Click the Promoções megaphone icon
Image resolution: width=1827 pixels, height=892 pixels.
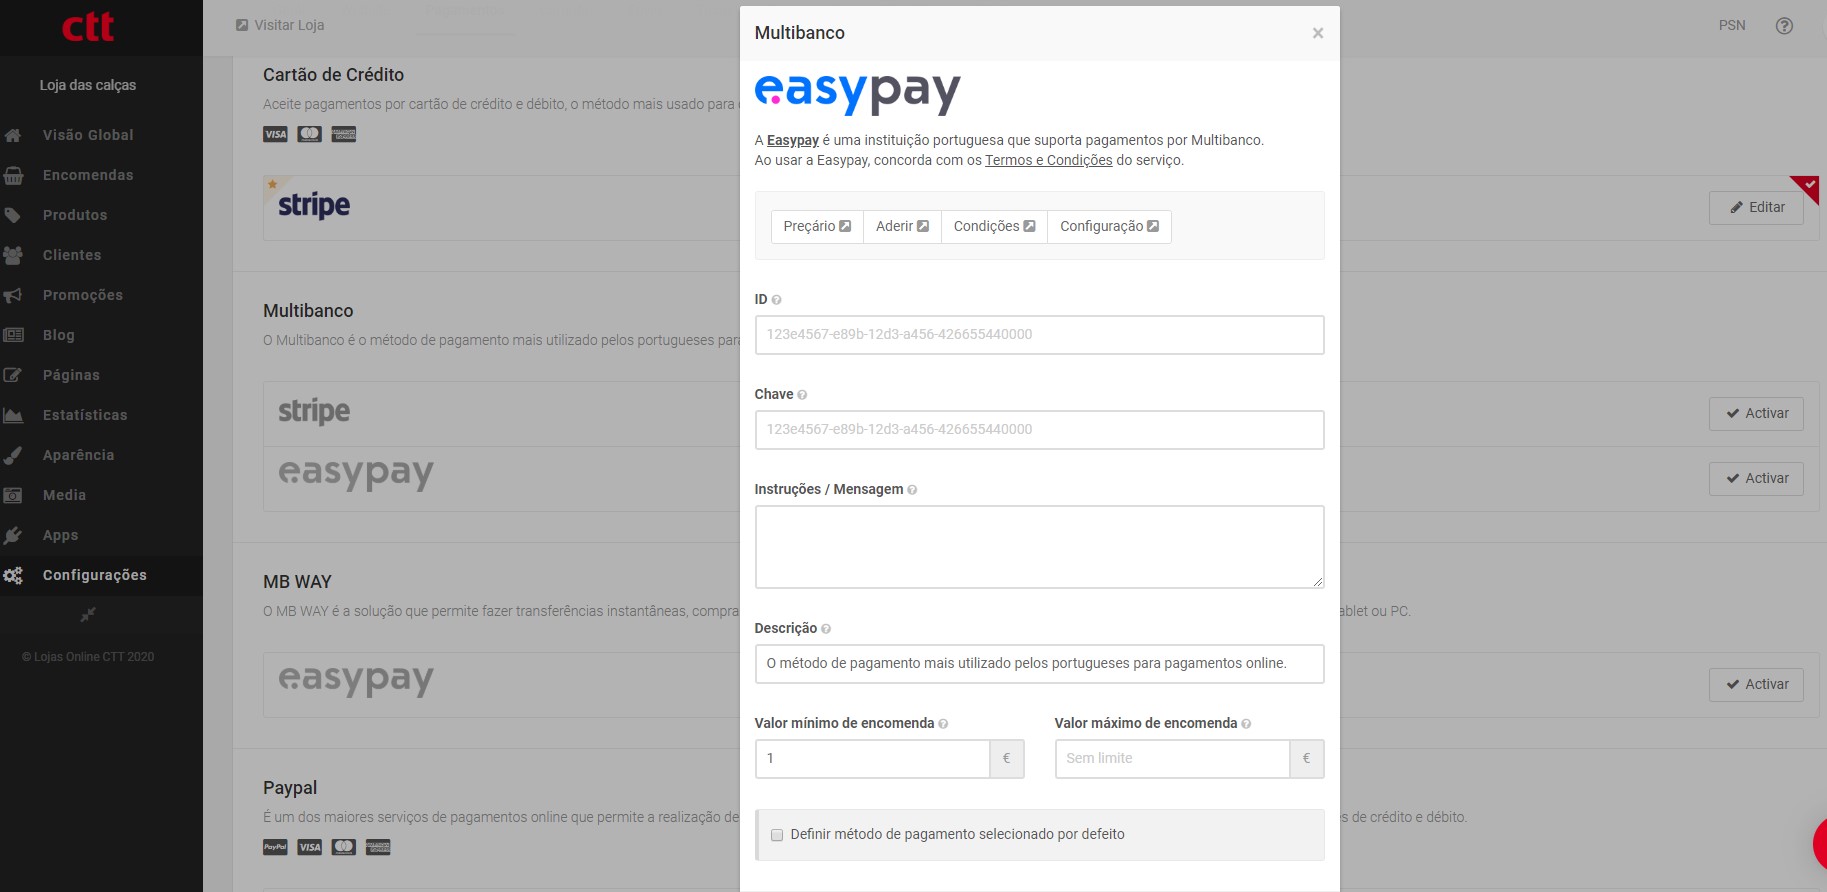(13, 296)
